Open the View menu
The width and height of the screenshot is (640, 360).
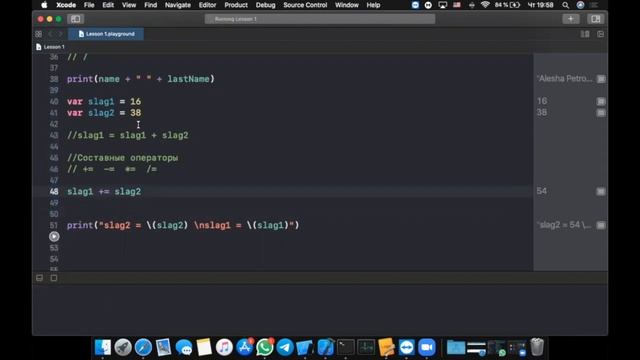[129, 5]
